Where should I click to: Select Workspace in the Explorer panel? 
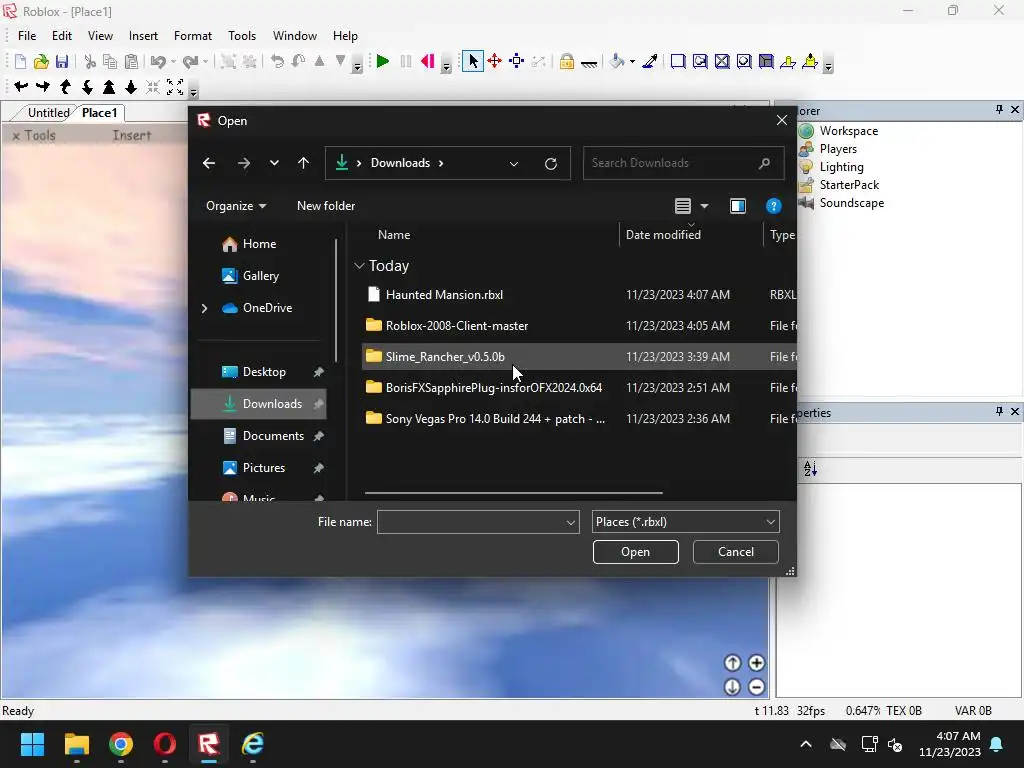coord(848,131)
